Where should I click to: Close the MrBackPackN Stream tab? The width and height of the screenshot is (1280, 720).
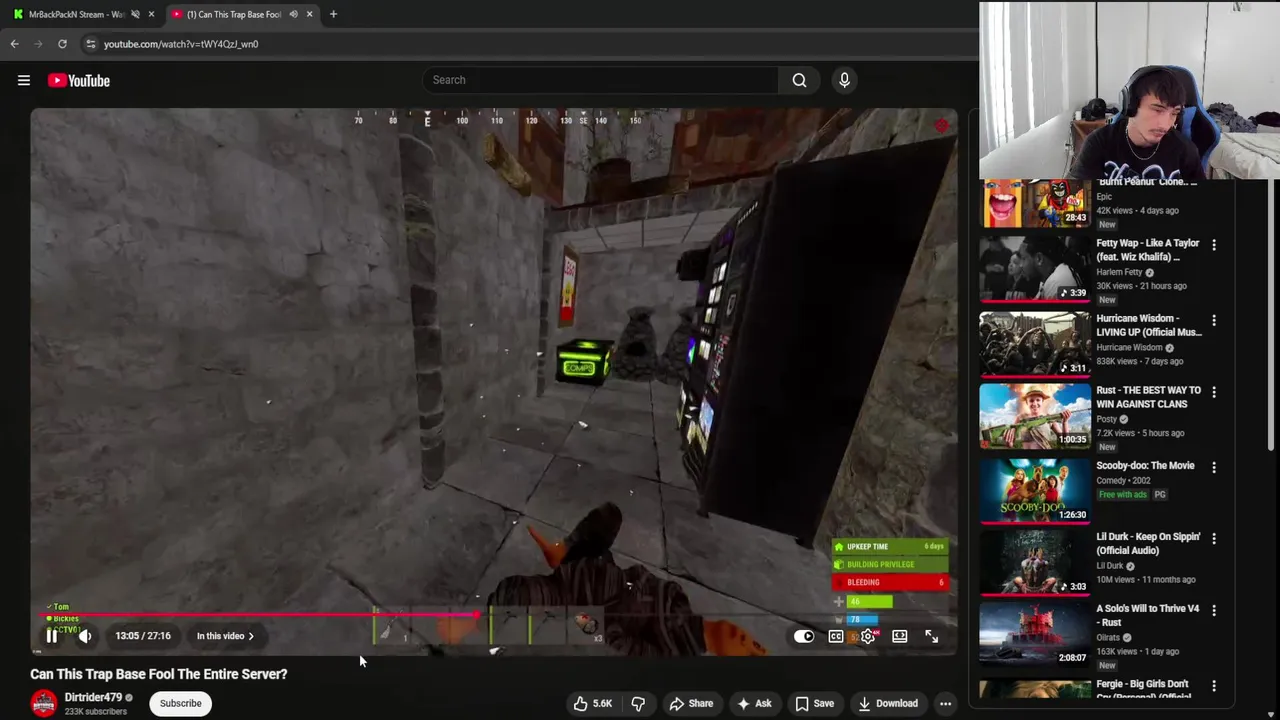(x=151, y=14)
